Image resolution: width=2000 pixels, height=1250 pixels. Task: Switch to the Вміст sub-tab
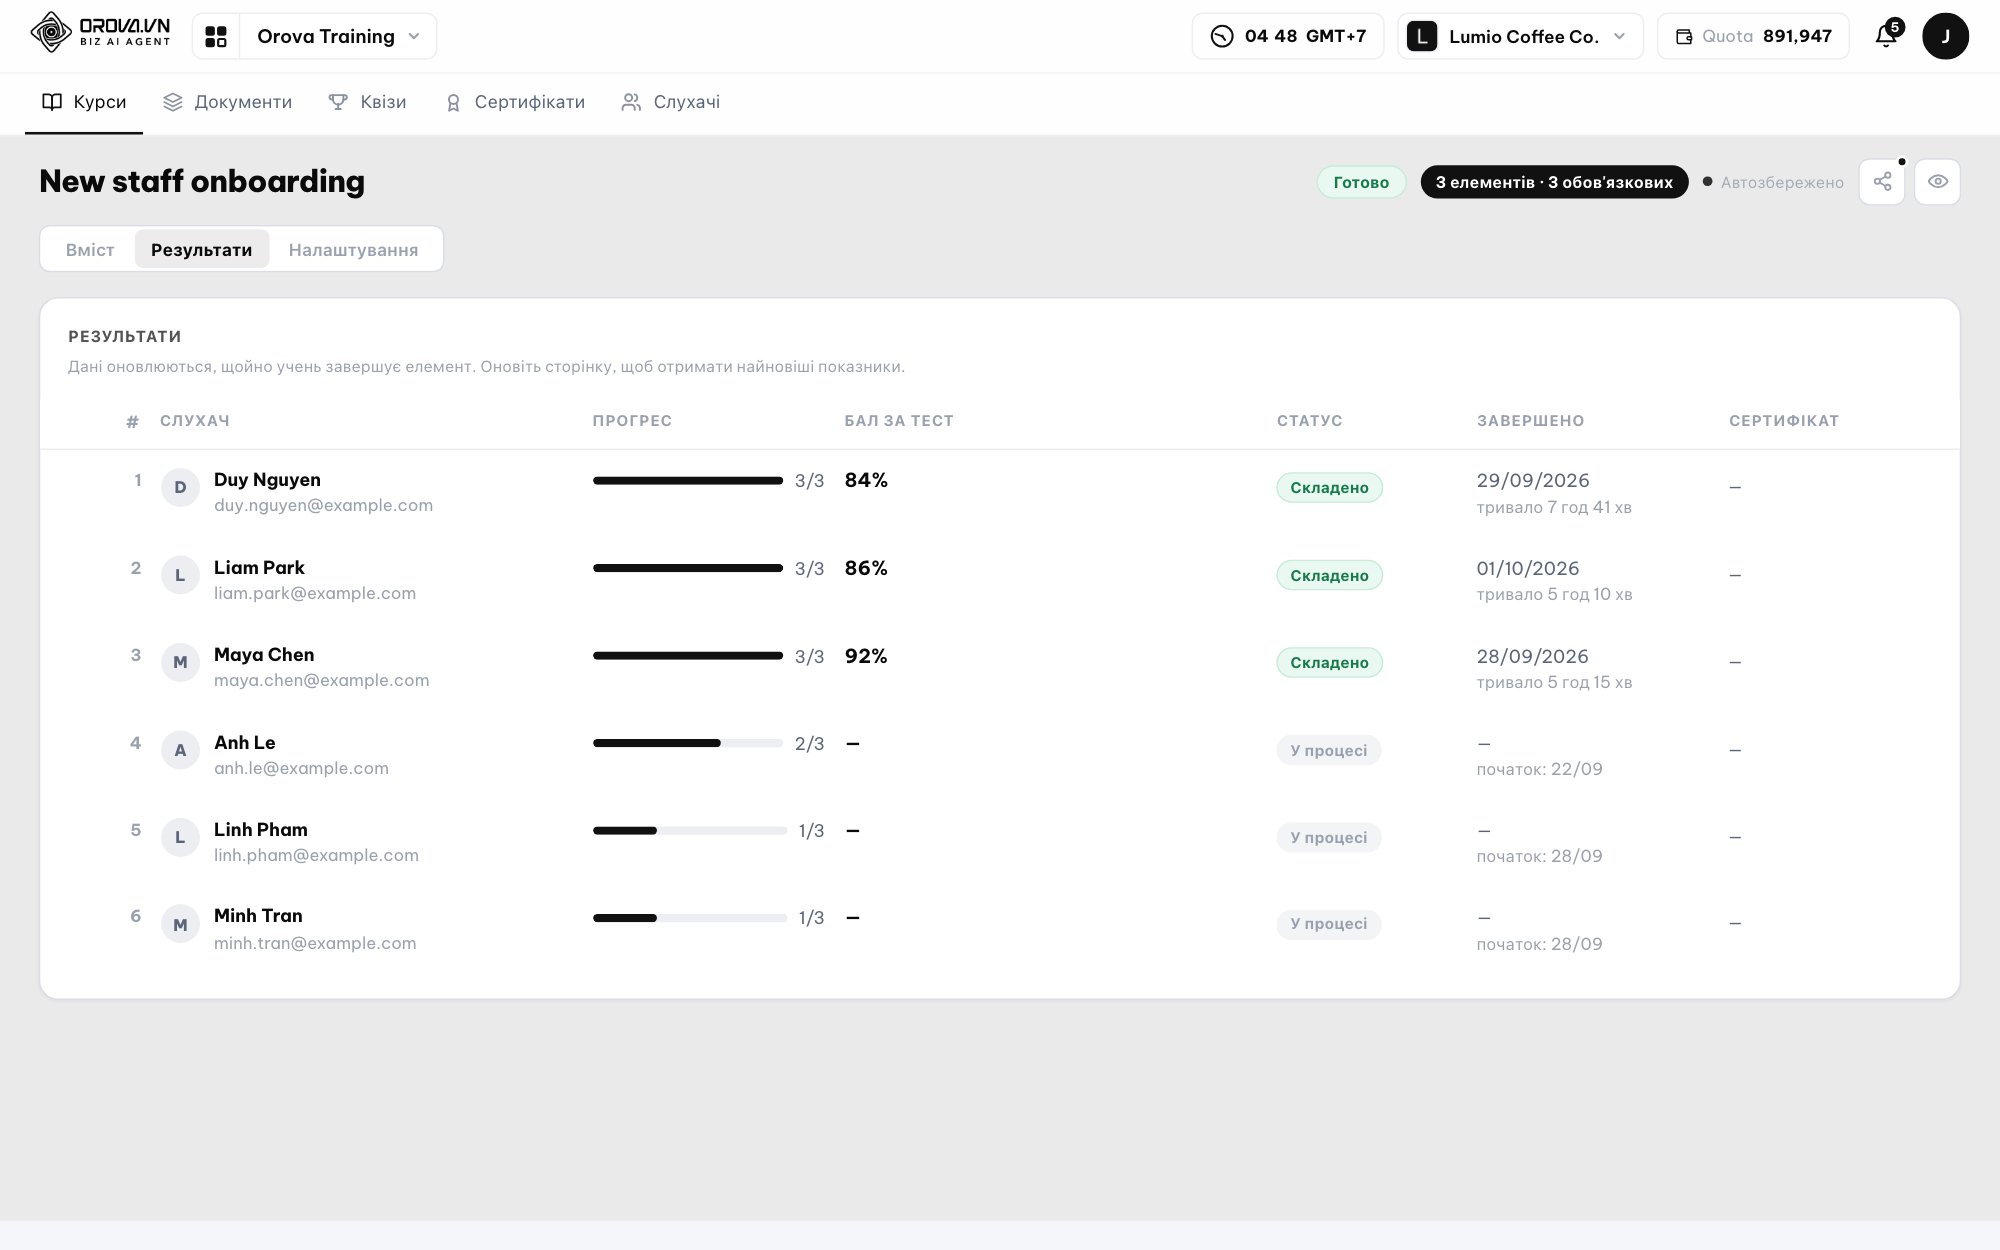(90, 249)
